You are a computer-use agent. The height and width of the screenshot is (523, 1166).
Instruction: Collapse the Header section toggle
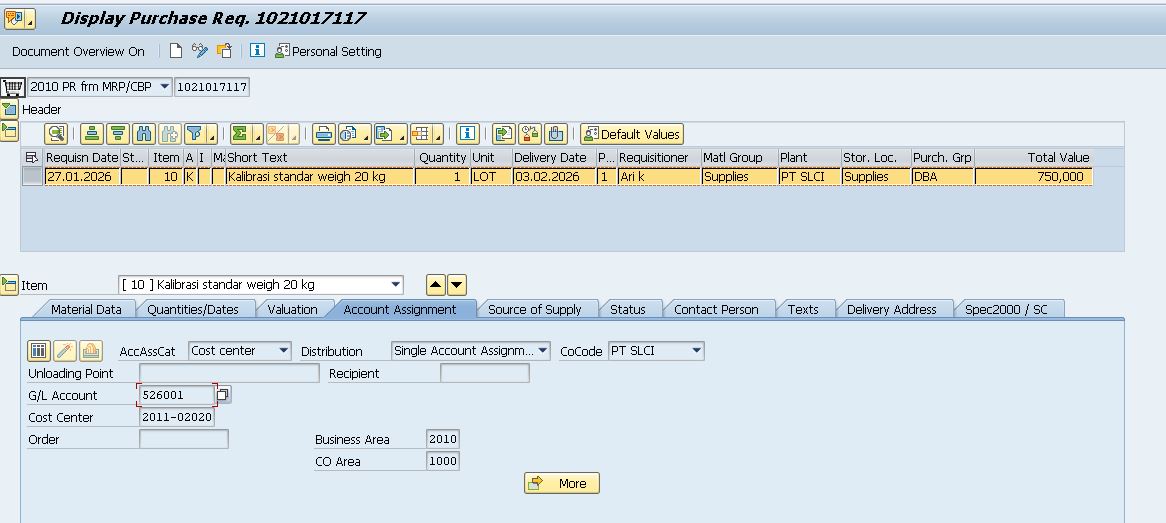click(9, 109)
